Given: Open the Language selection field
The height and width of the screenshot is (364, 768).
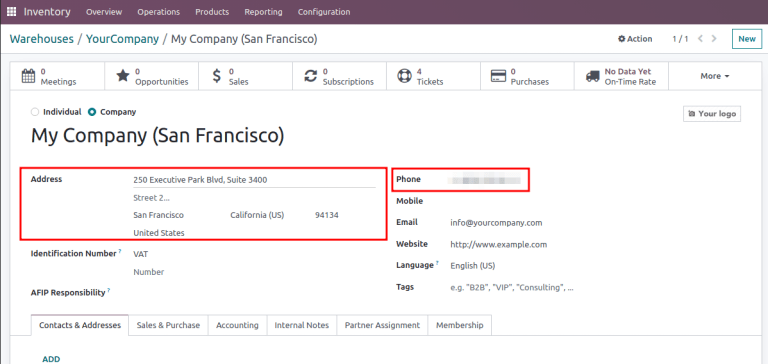Looking at the screenshot, I should (509, 266).
